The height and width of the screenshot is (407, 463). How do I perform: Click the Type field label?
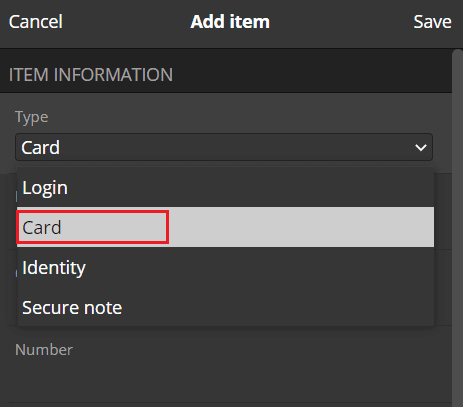(x=32, y=117)
